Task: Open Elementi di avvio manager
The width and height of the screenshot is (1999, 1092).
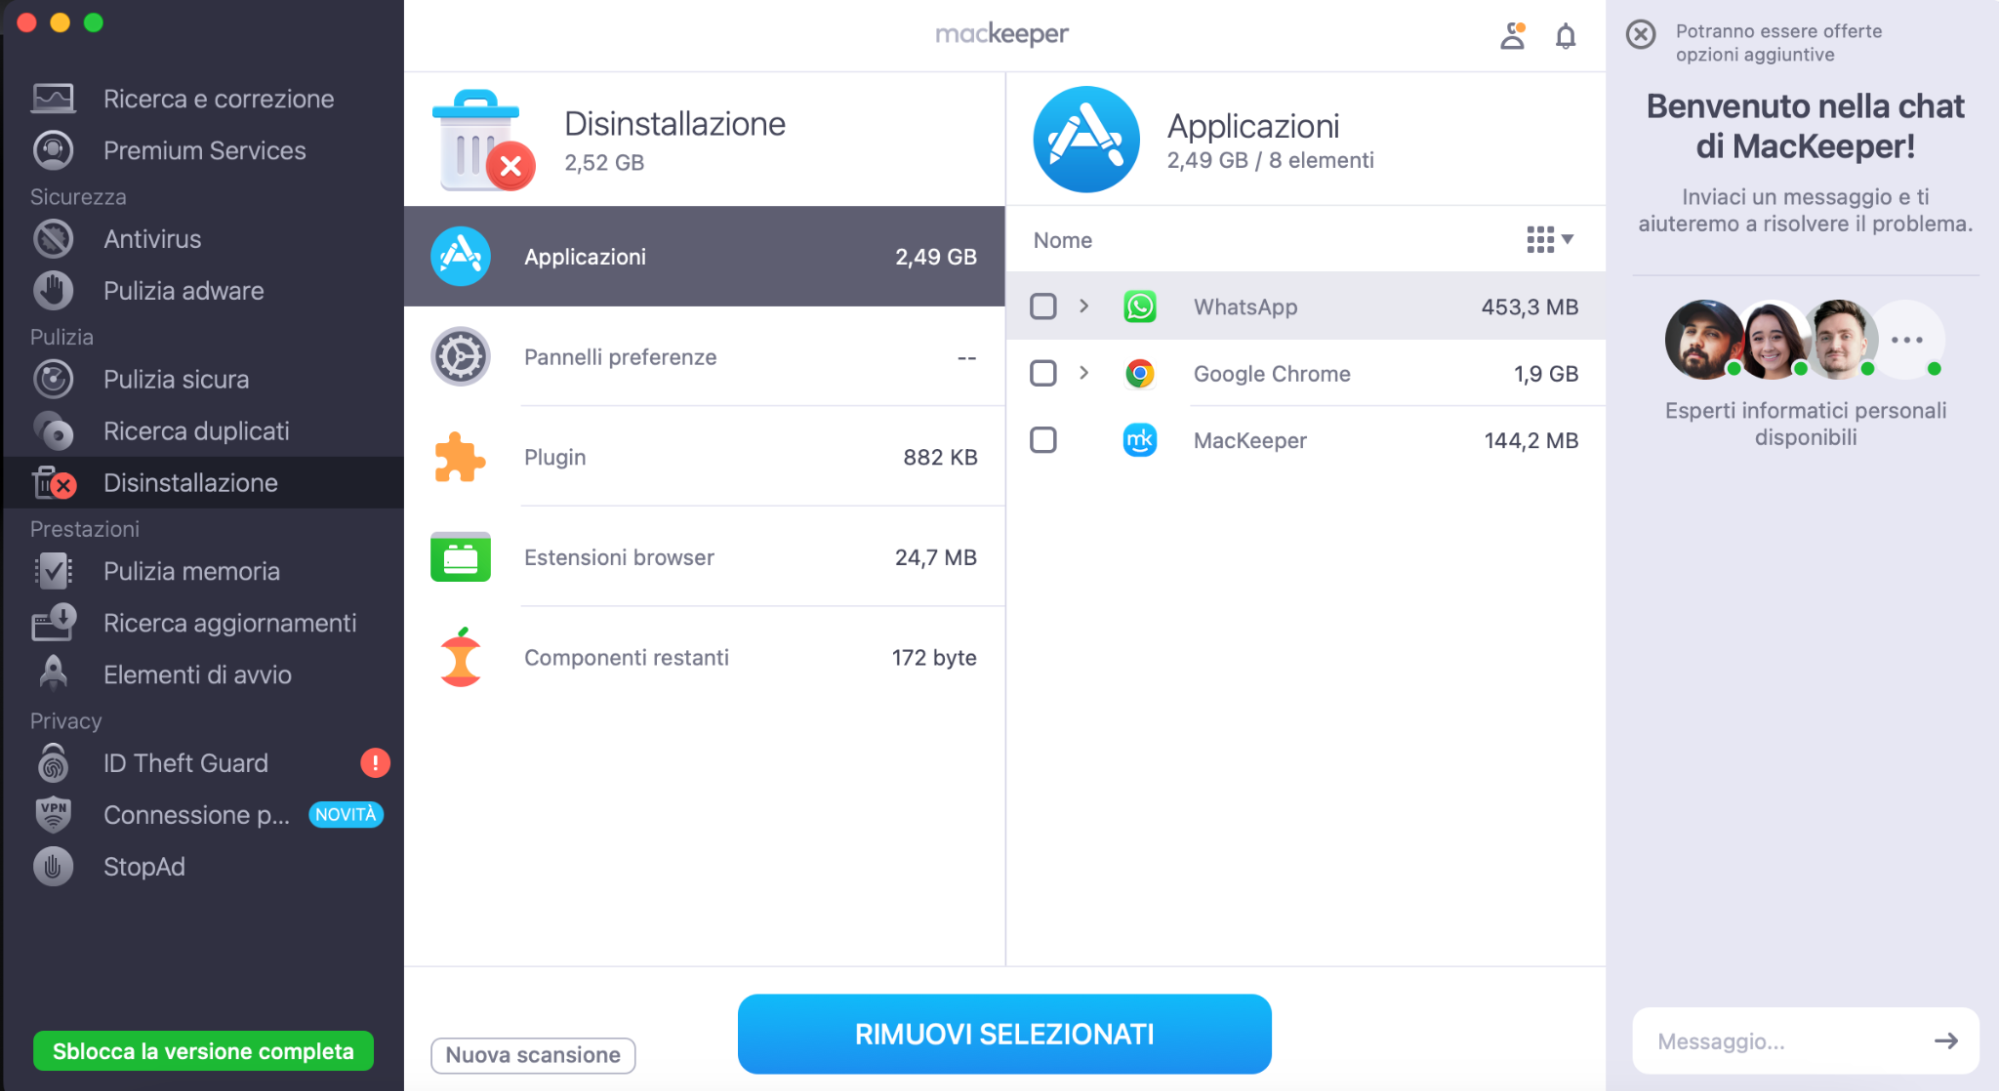Action: 197,674
